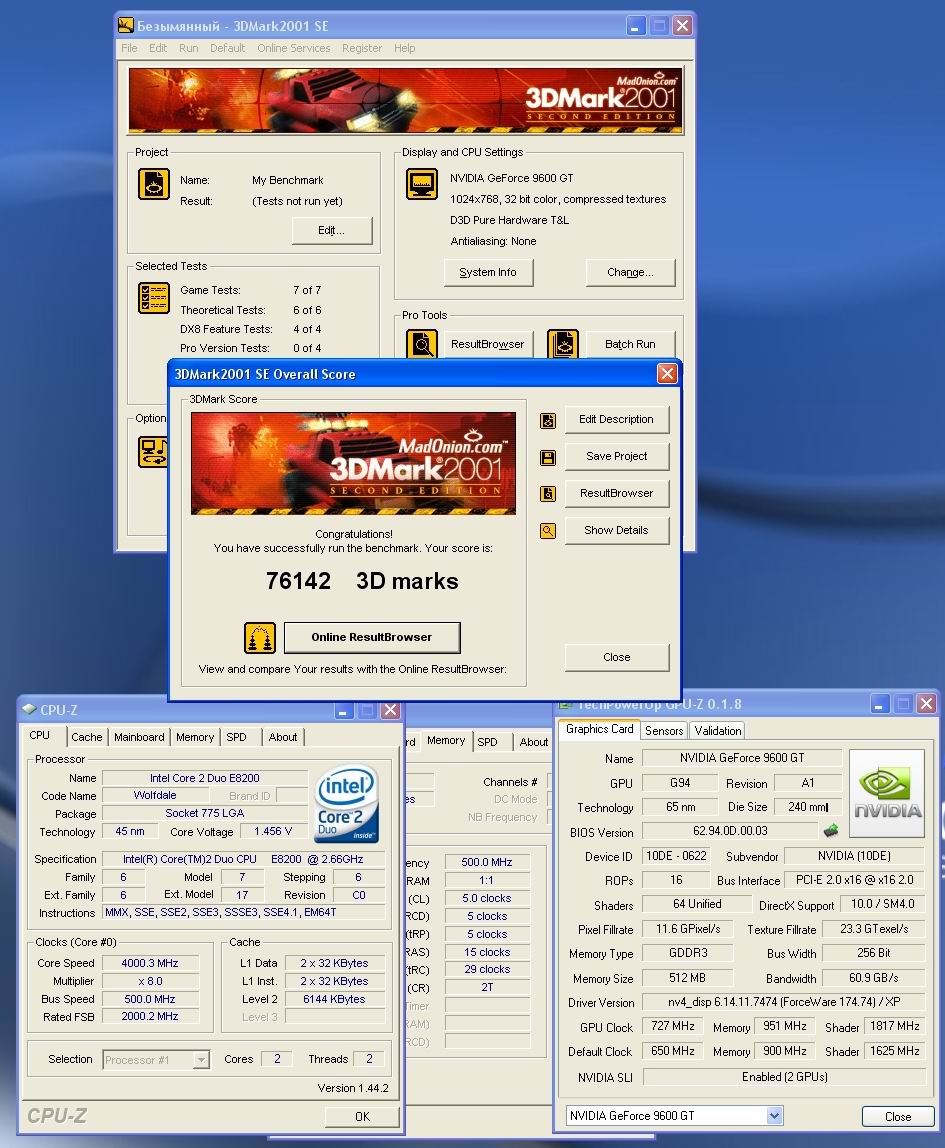Close the Overall Score dialog with X

[x=667, y=374]
